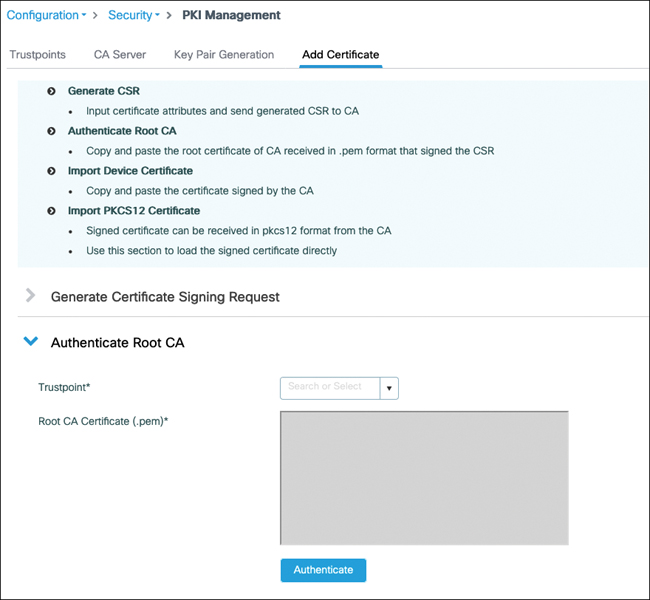This screenshot has height=600, width=650.
Task: Click bullet icon beside Import PKCS12 Certificate
Action: coord(51,211)
